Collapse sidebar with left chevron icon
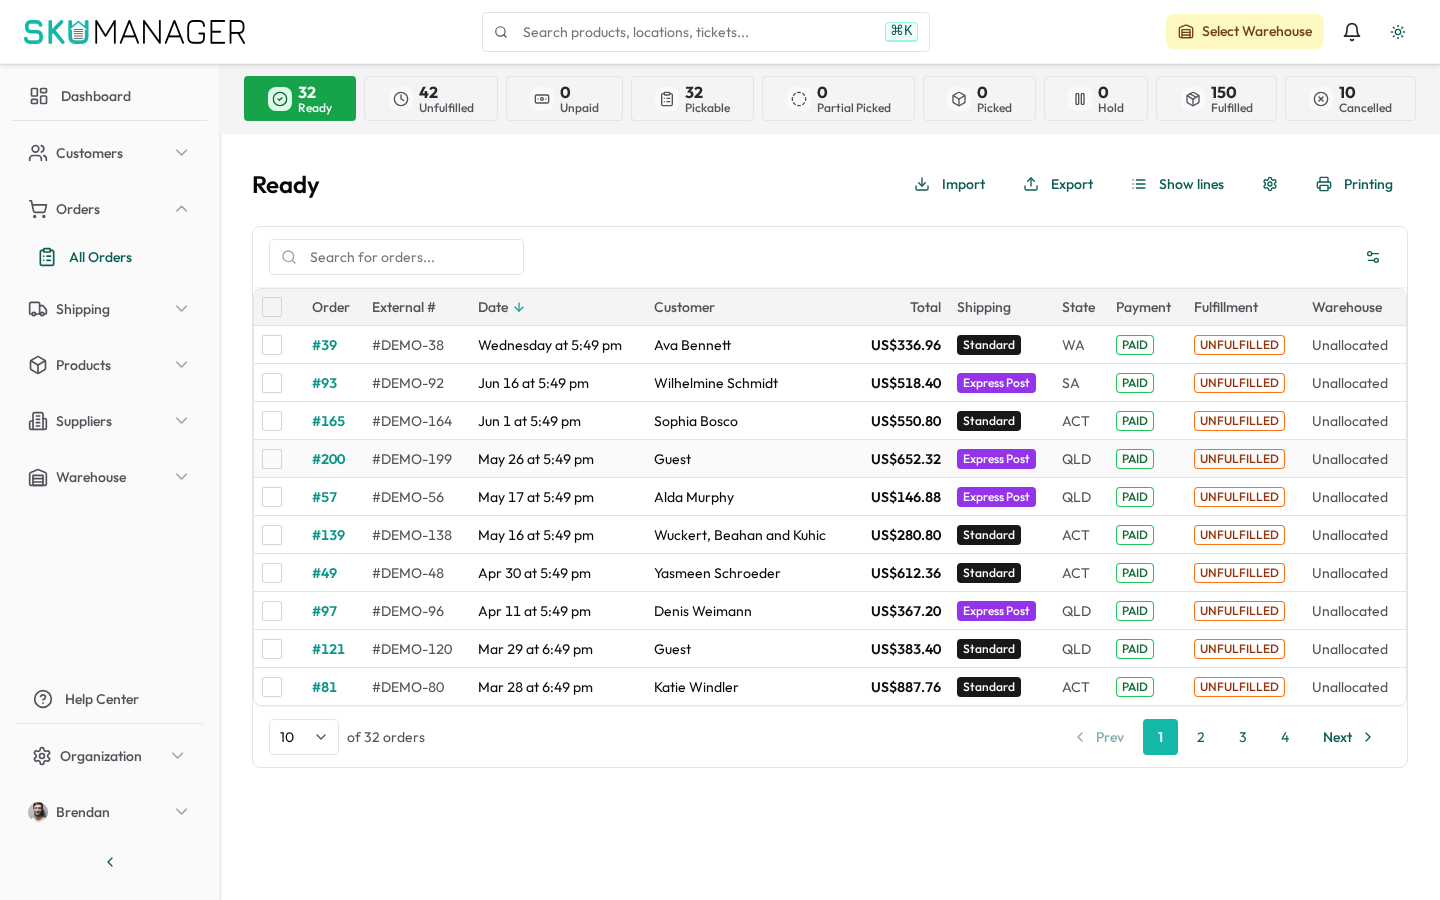Image resolution: width=1440 pixels, height=900 pixels. click(x=110, y=862)
